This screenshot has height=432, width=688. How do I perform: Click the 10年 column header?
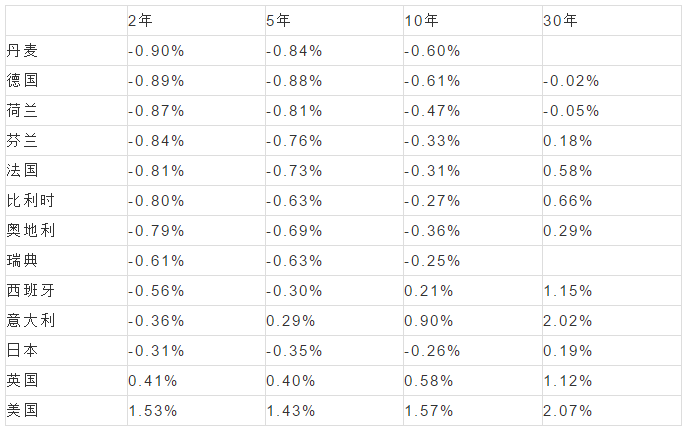click(x=421, y=21)
